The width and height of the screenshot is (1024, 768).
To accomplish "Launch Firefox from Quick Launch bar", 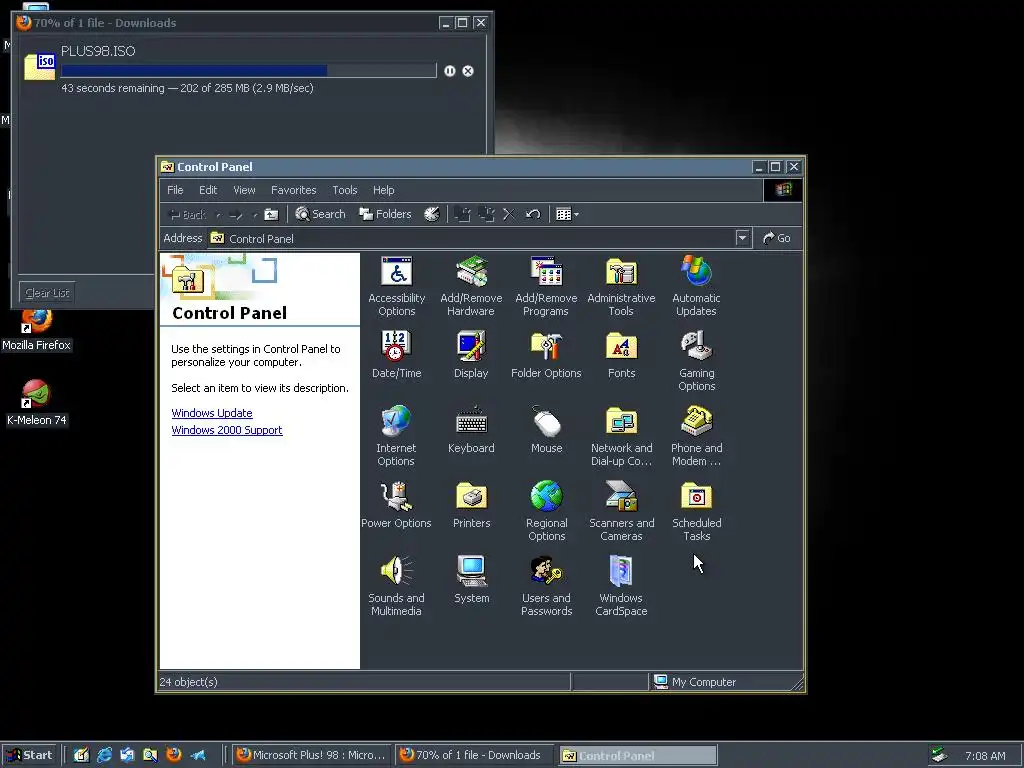I will 174,755.
